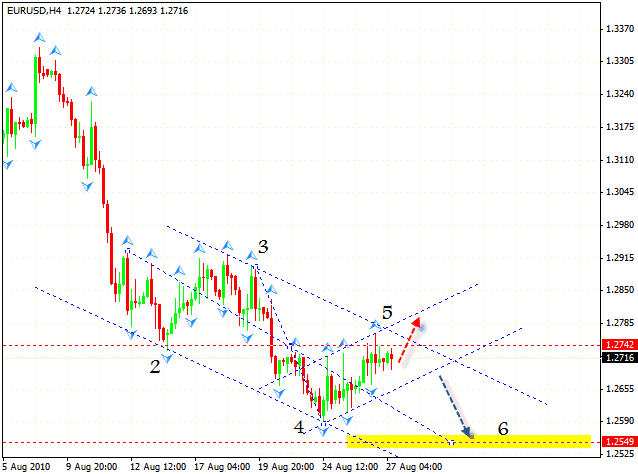Viewport: 638px width, 474px height.
Task: Select the 1.2549 red price label
Action: [619, 442]
